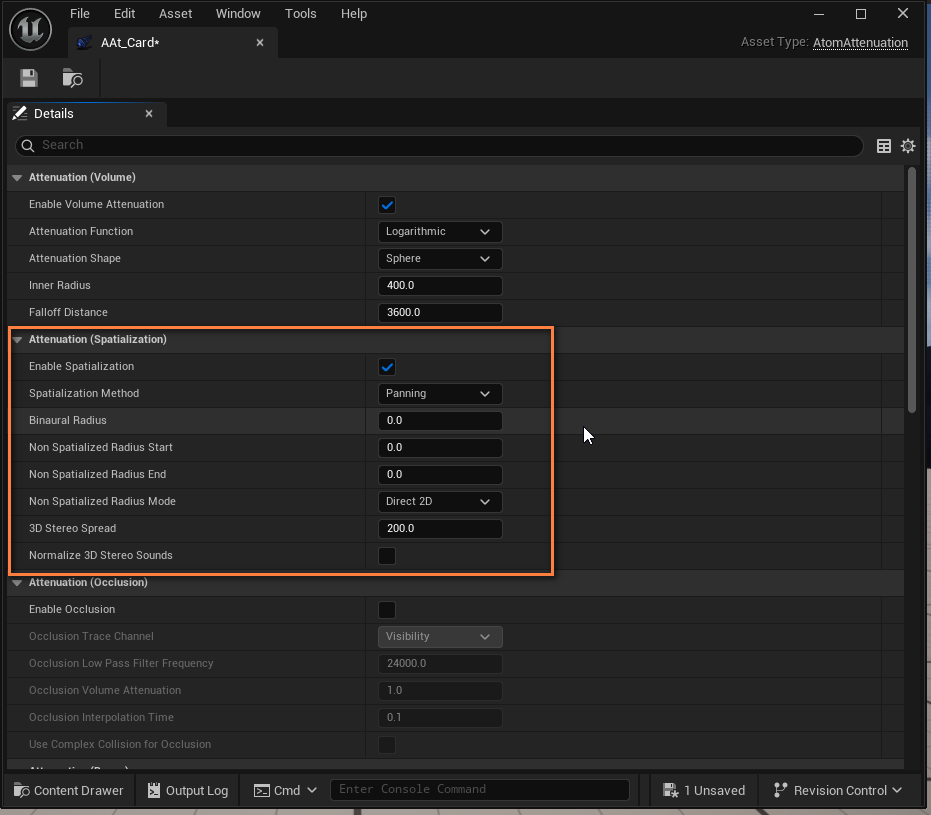
Task: Click Non Spatialized Radius End field
Action: [440, 475]
